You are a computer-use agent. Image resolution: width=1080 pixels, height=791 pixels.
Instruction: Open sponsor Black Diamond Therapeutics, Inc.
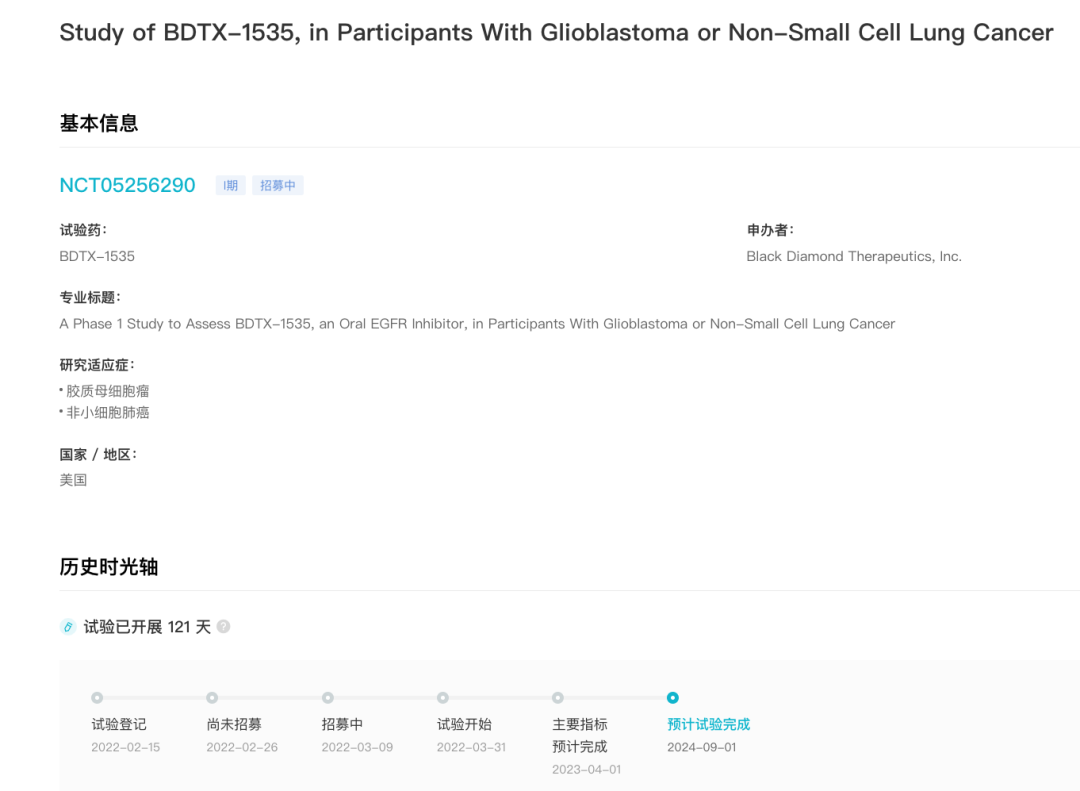854,256
